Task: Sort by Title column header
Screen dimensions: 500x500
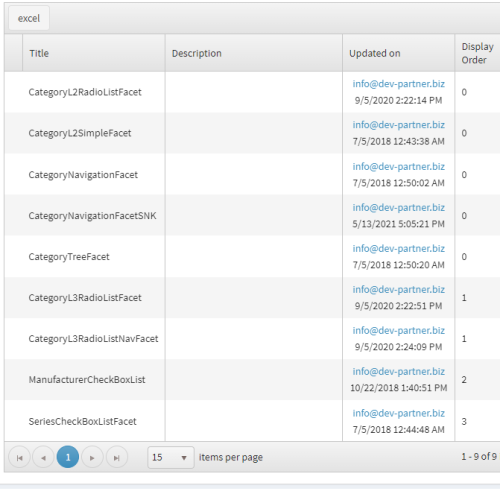Action: pos(39,53)
